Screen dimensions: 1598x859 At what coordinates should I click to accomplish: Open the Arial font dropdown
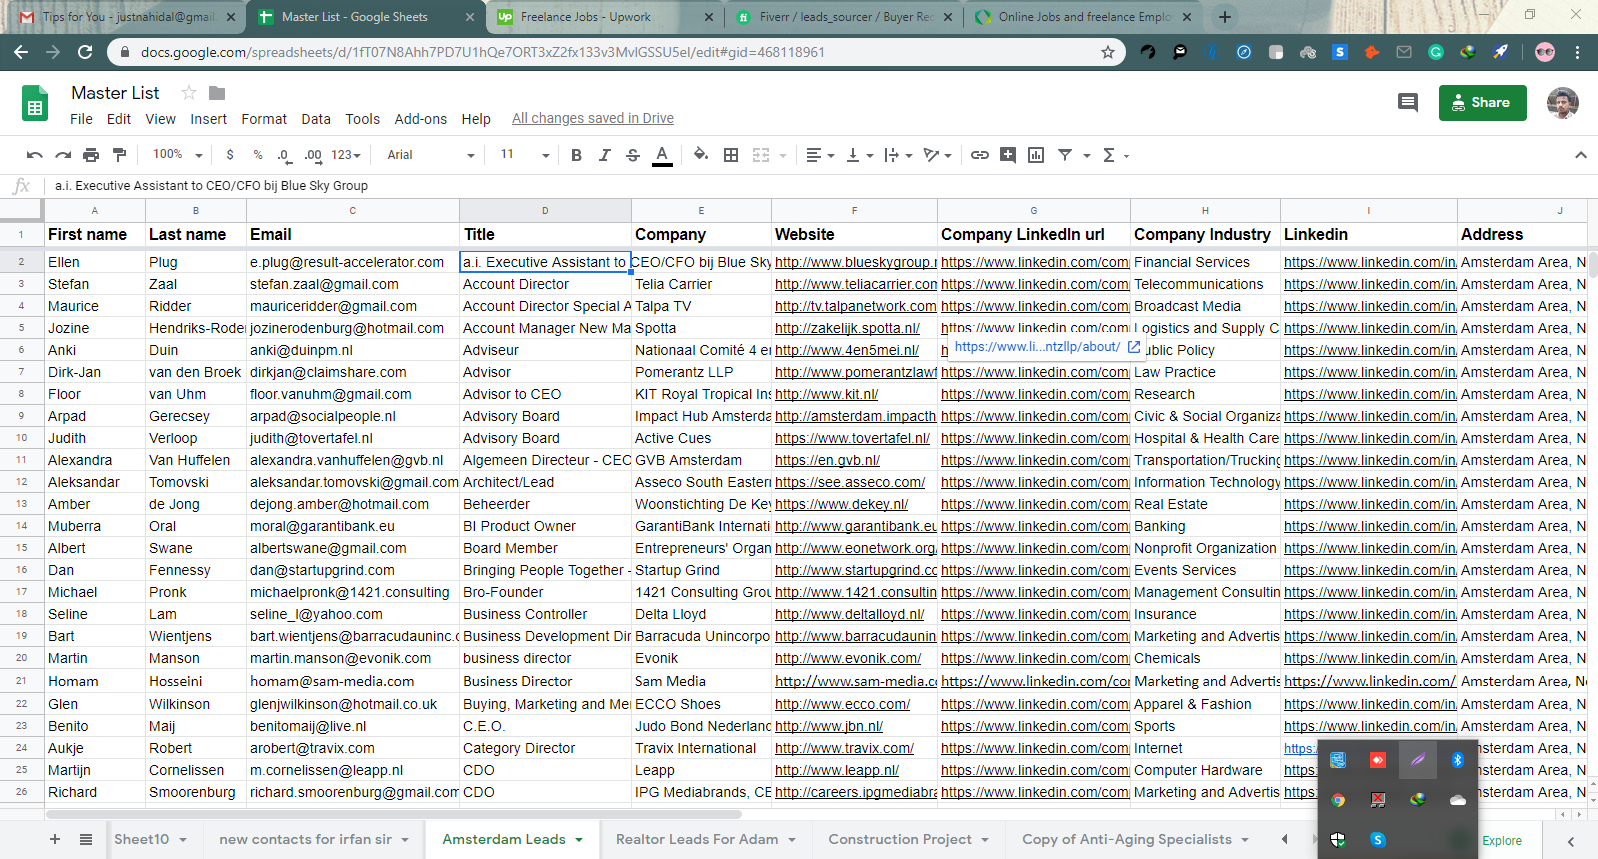[x=430, y=155]
